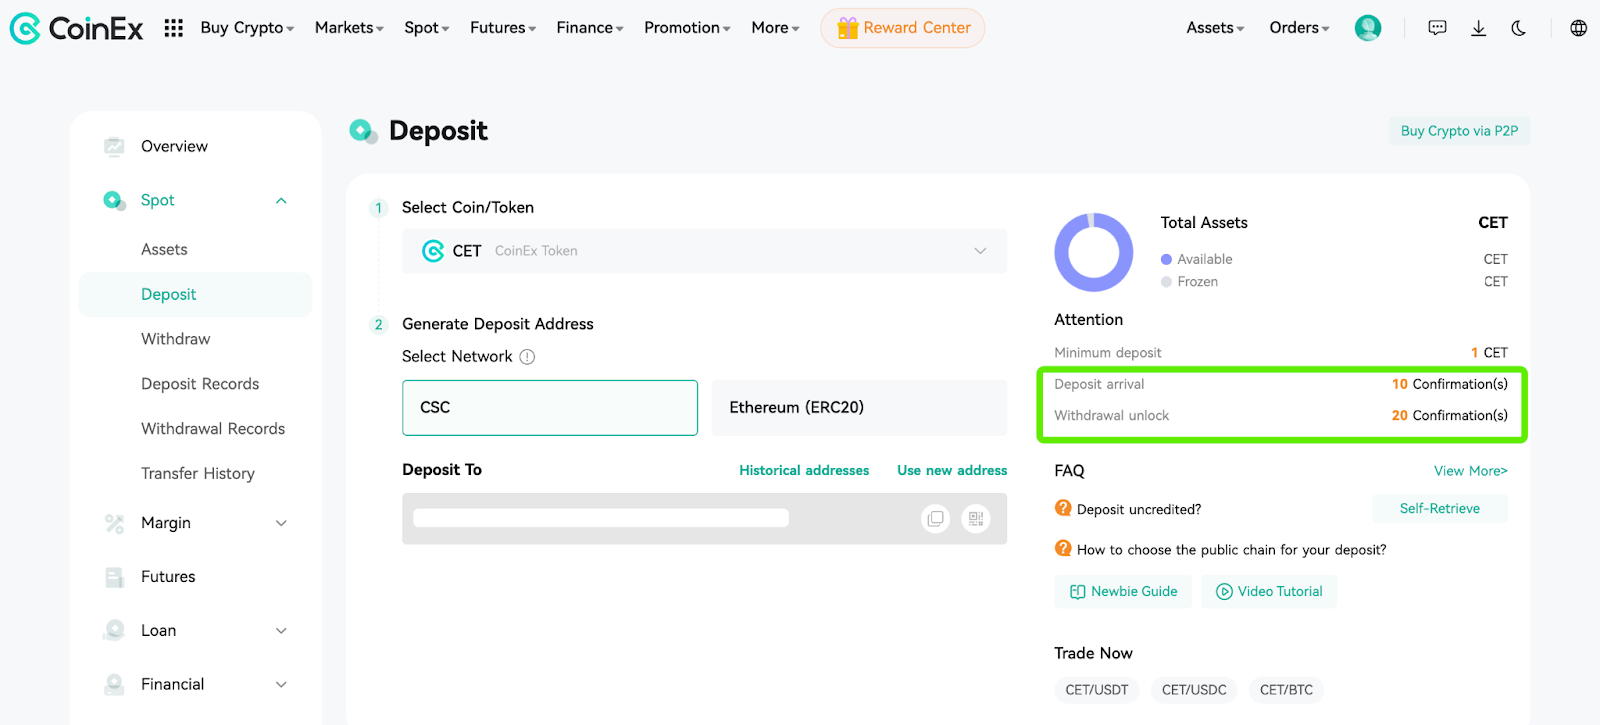Open 'Deposit uncredited?' FAQ text
Screen dimensions: 1600x725
coord(1139,510)
